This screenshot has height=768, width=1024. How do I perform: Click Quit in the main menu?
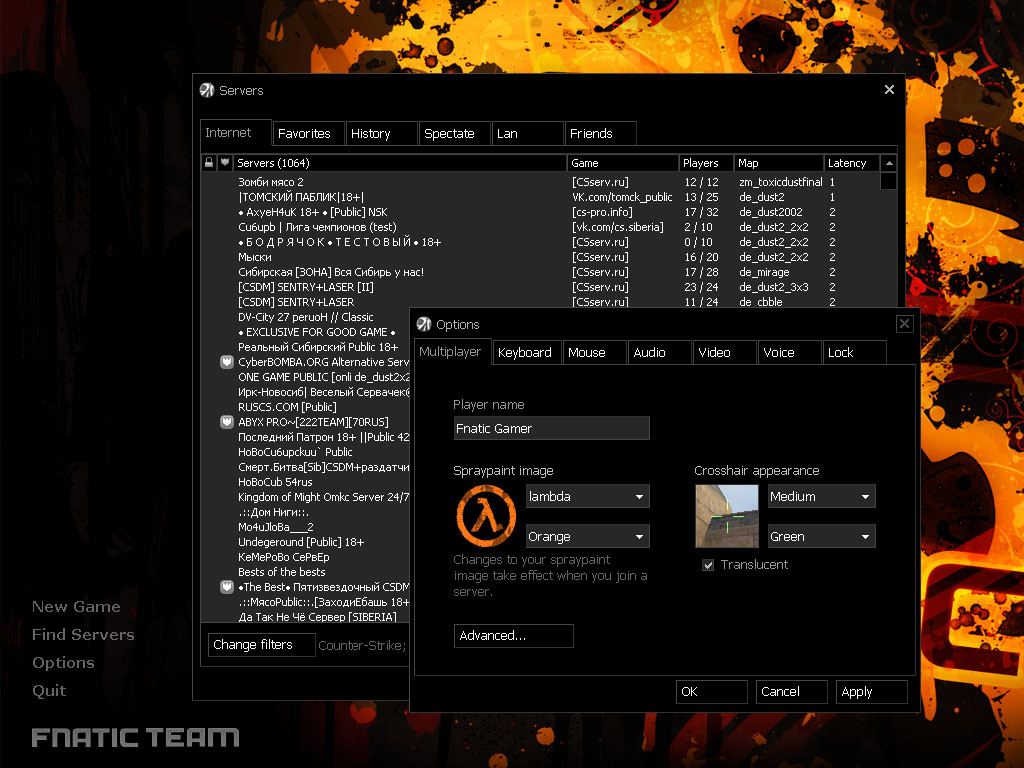coord(49,691)
